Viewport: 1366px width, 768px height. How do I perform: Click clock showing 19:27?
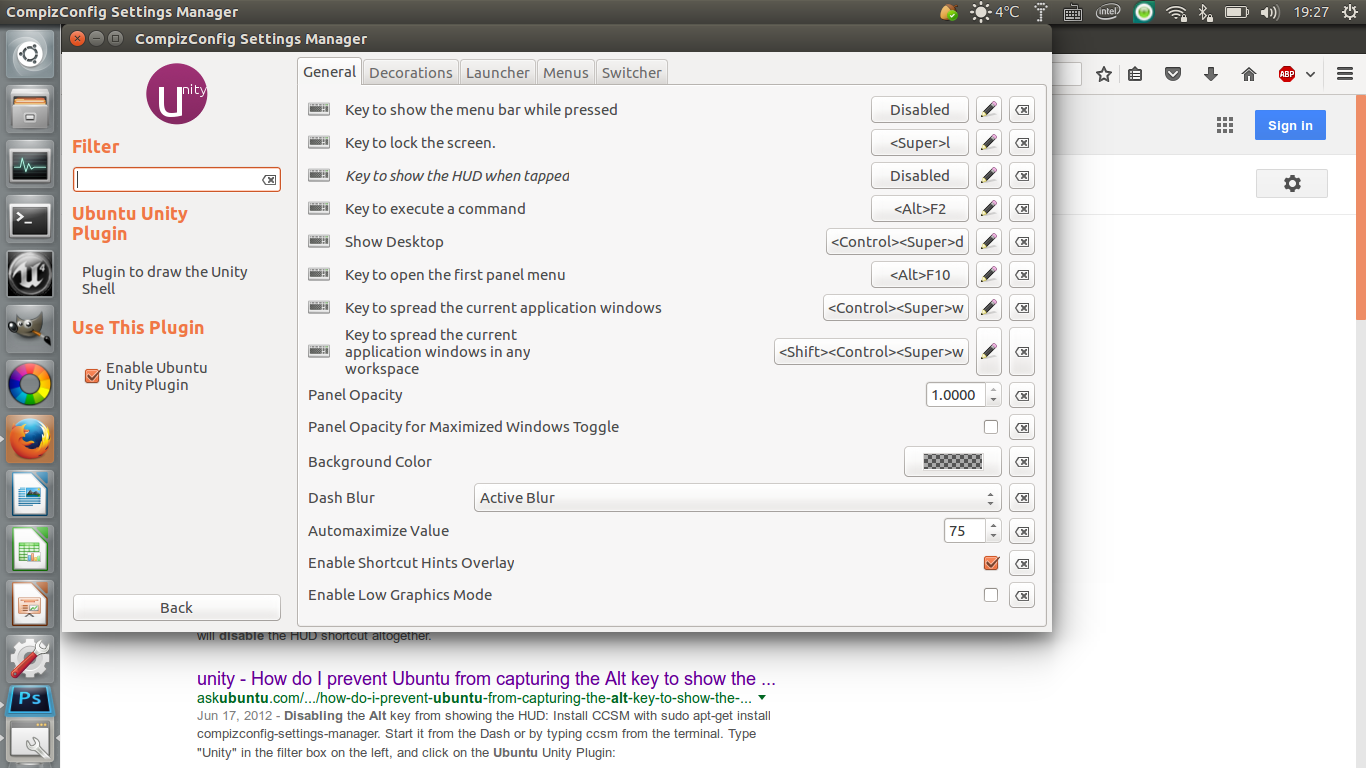click(1311, 12)
